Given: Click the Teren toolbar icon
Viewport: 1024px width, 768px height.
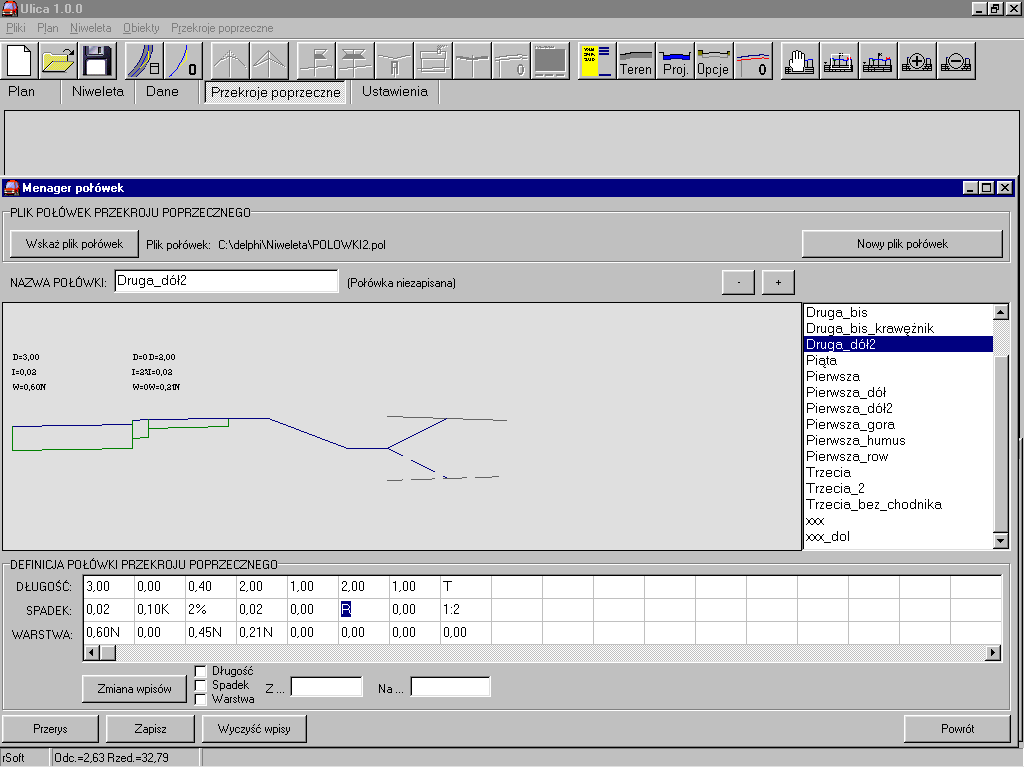Looking at the screenshot, I should [636, 61].
